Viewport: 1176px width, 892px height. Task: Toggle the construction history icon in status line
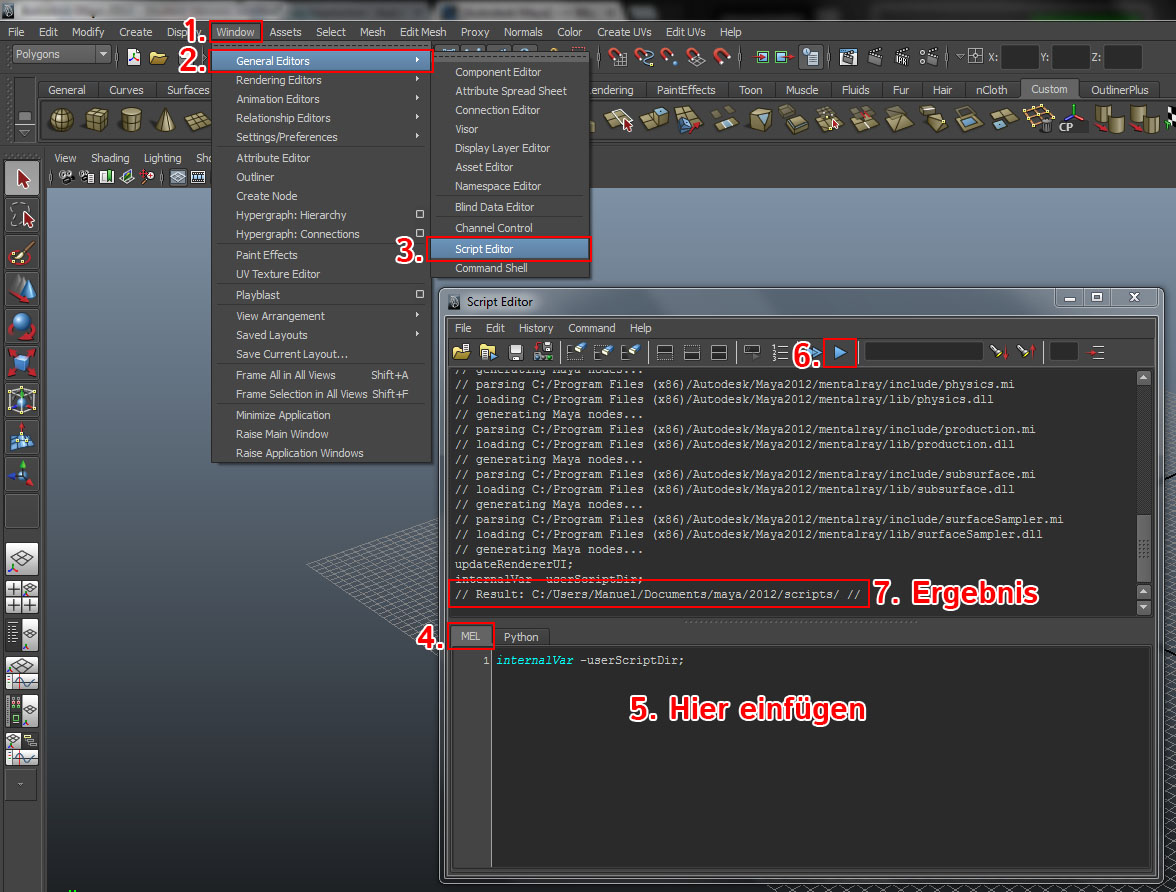point(811,57)
